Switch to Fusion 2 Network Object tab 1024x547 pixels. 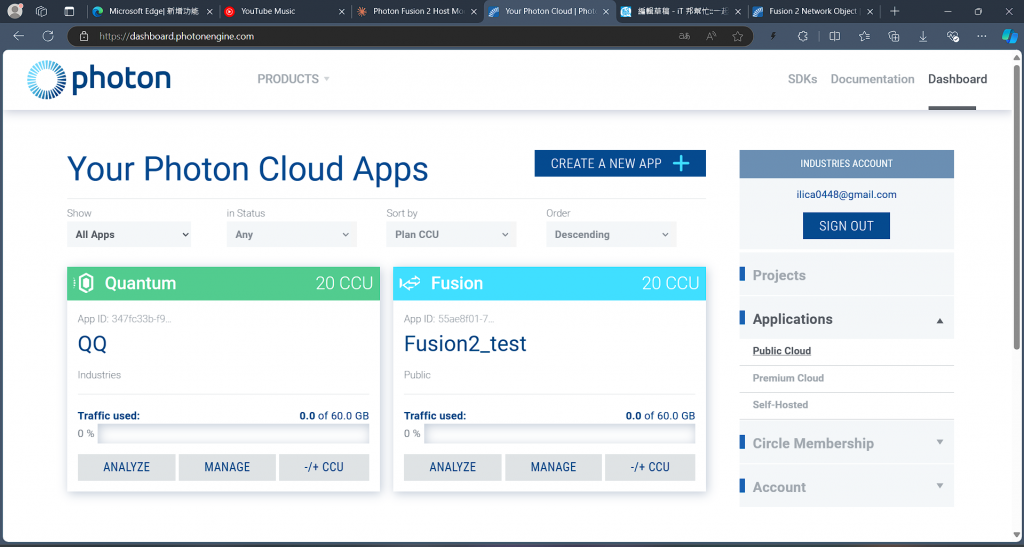(x=812, y=11)
